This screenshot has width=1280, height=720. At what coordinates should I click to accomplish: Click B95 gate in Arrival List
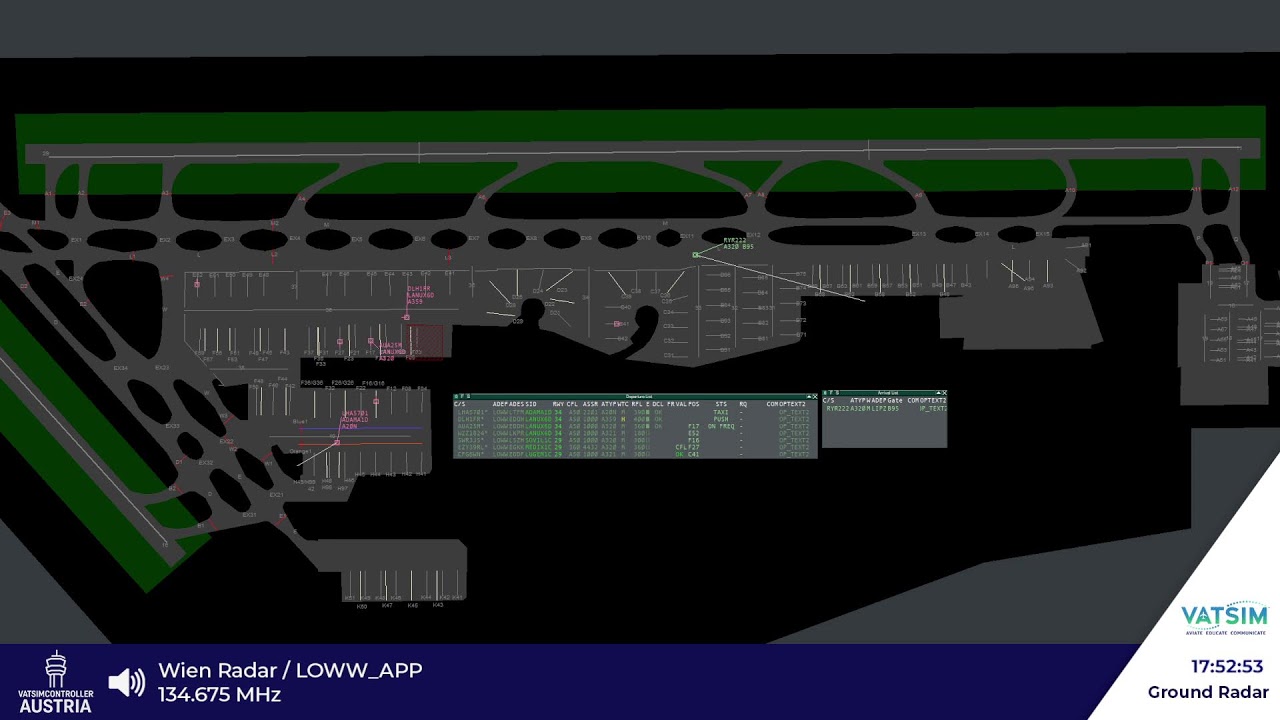(893, 409)
